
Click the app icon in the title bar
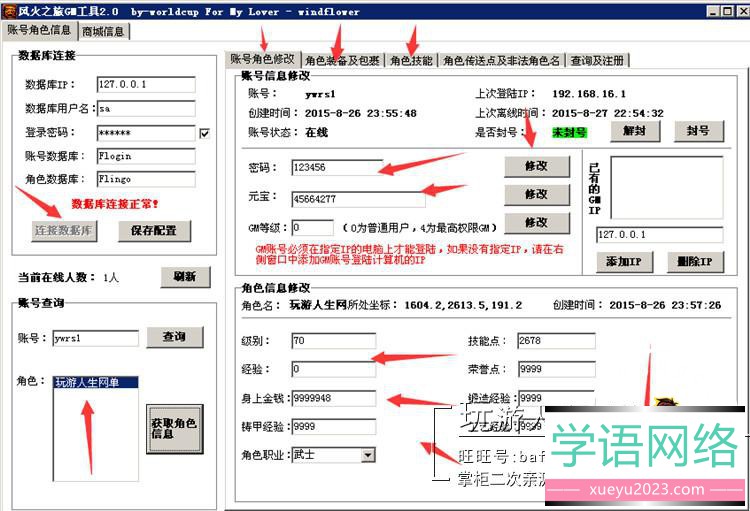(10, 9)
